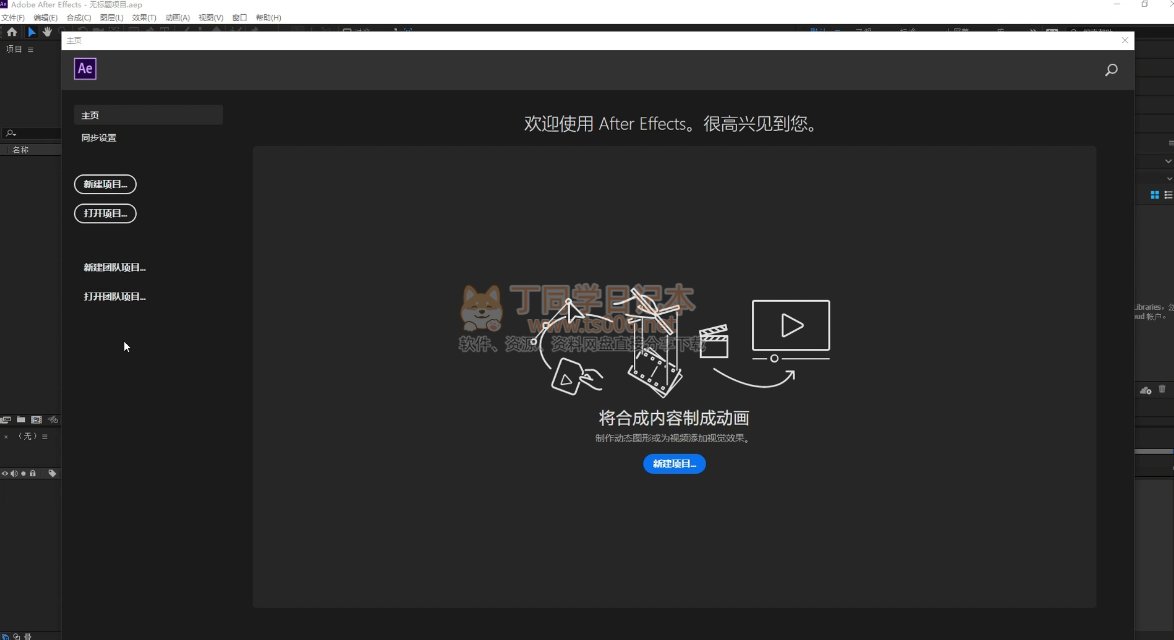
Task: Click the first timeline switch icon at bottom left
Action: 5,636
